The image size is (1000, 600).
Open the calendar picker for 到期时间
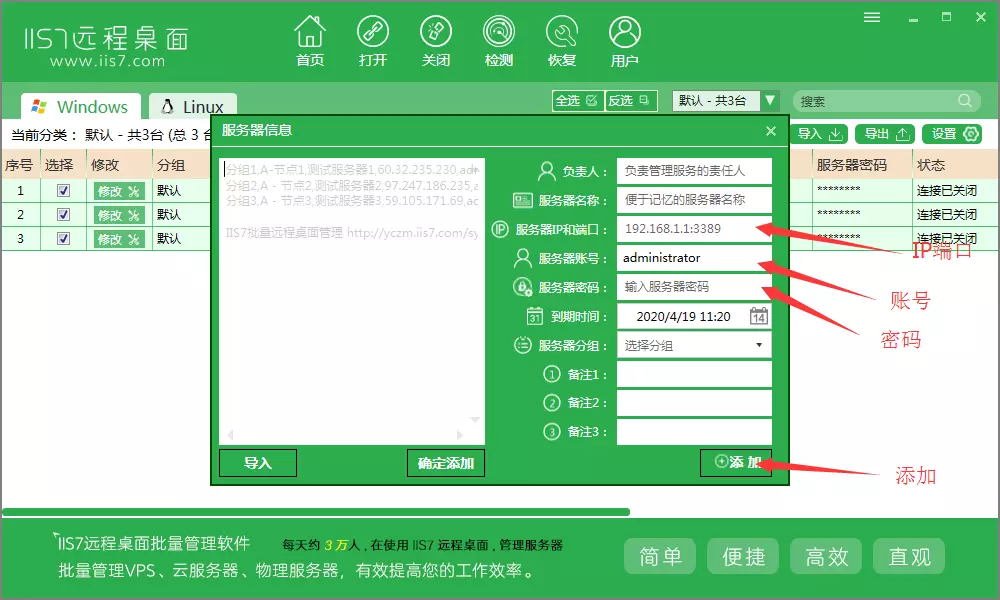point(758,316)
